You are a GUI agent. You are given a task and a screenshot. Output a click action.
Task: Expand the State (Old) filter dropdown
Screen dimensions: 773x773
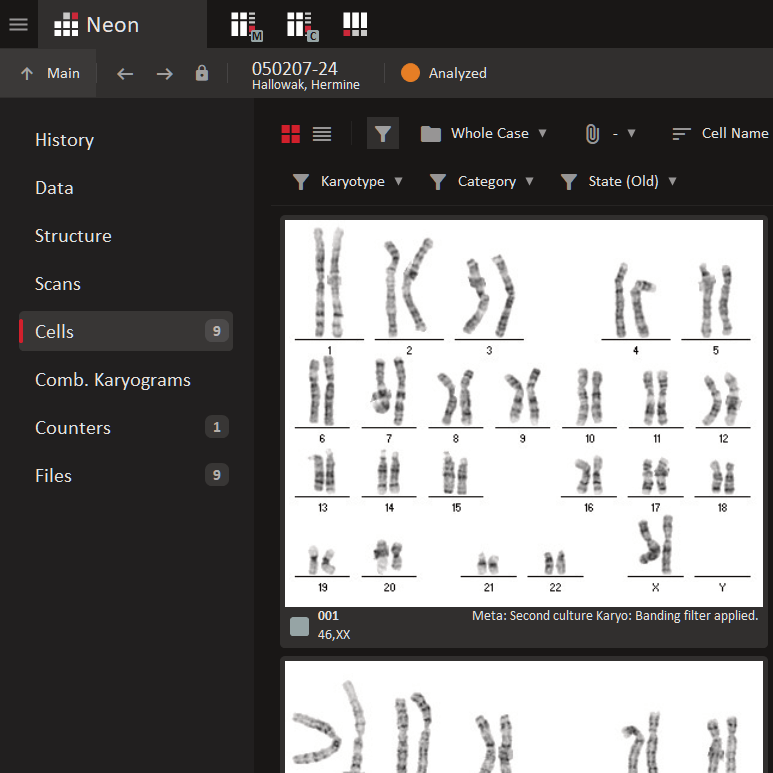tap(618, 181)
